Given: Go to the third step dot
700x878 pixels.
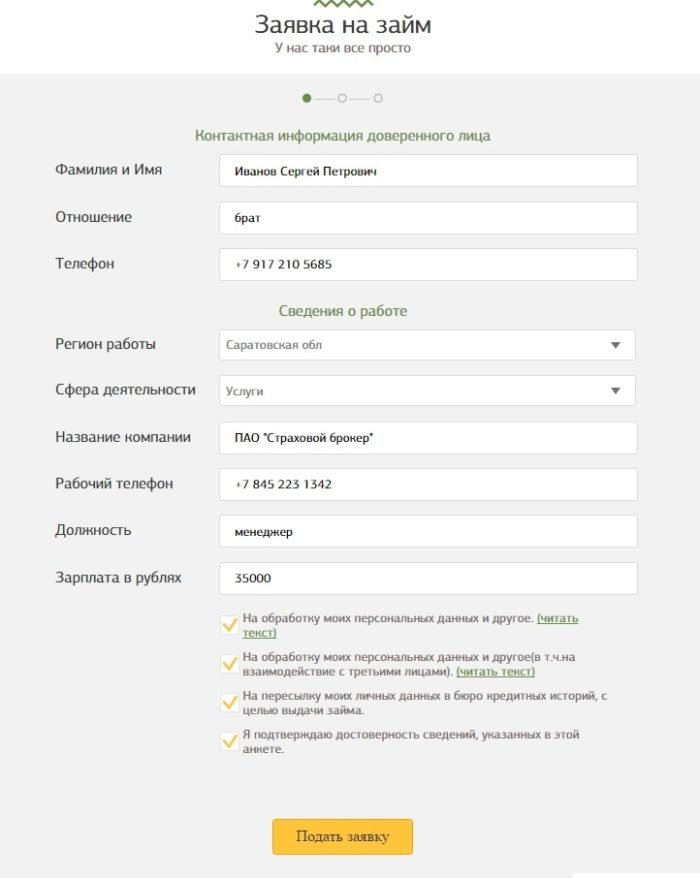Looking at the screenshot, I should point(376,100).
